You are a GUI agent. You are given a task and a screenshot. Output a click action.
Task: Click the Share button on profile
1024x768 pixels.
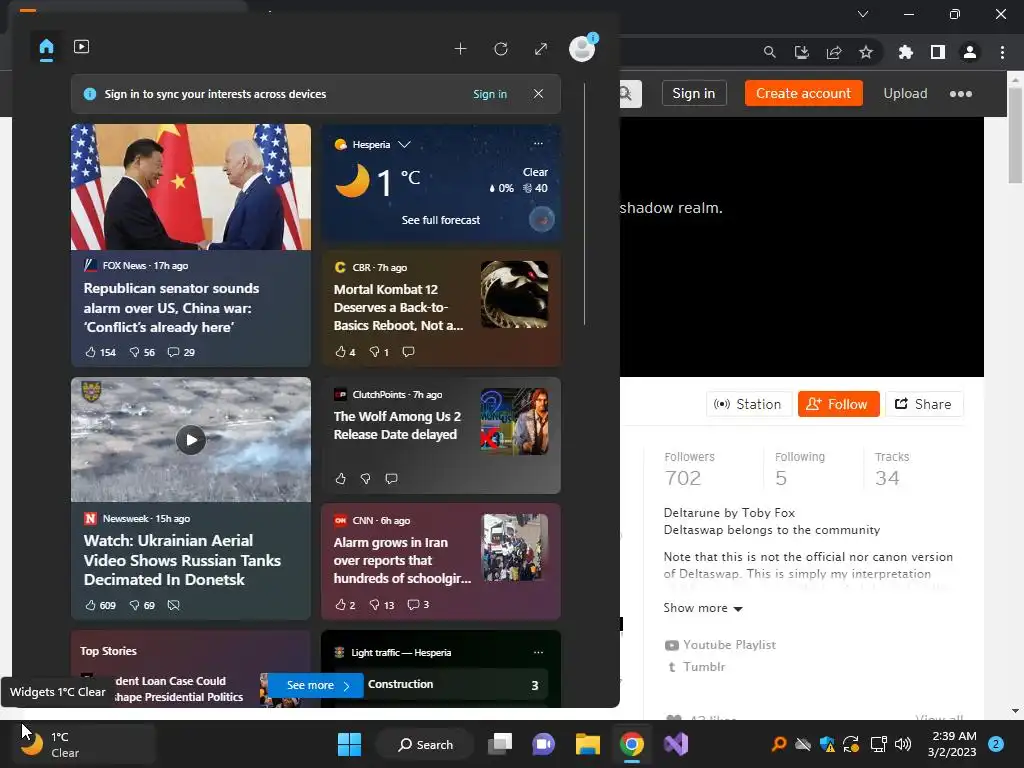point(923,404)
